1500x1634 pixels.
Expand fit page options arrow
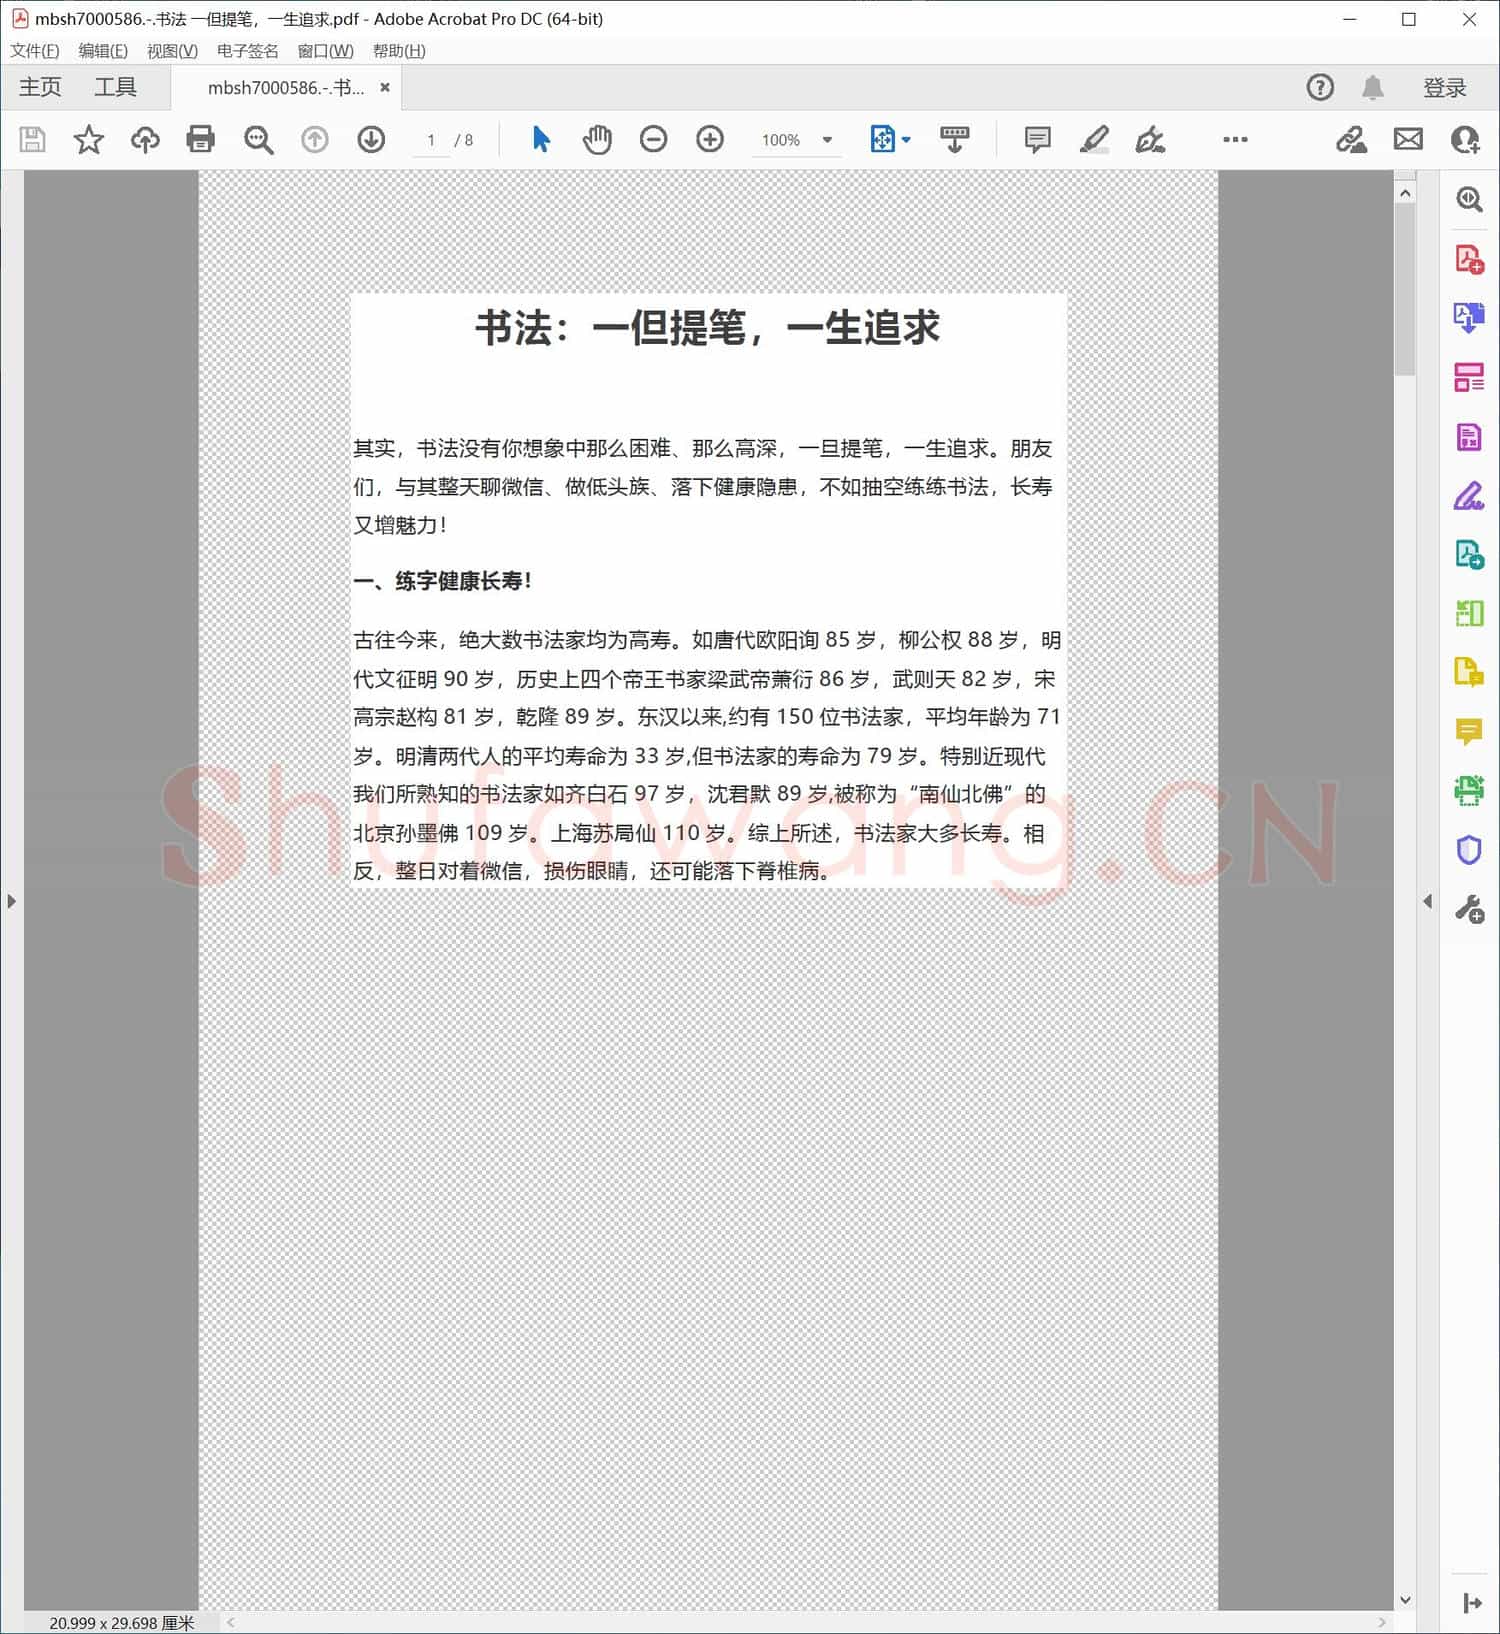906,140
